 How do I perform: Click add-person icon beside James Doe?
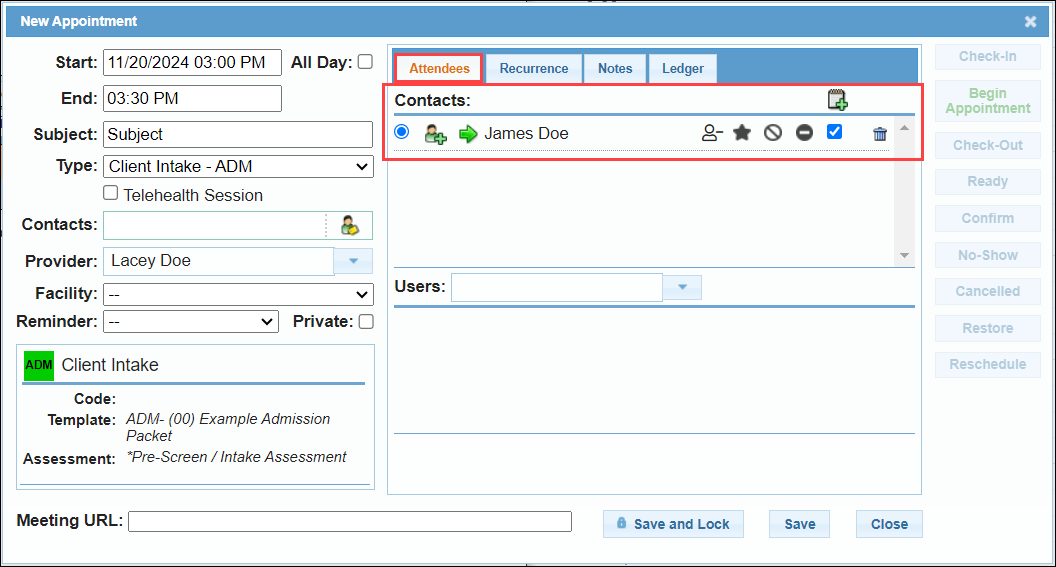(x=435, y=134)
